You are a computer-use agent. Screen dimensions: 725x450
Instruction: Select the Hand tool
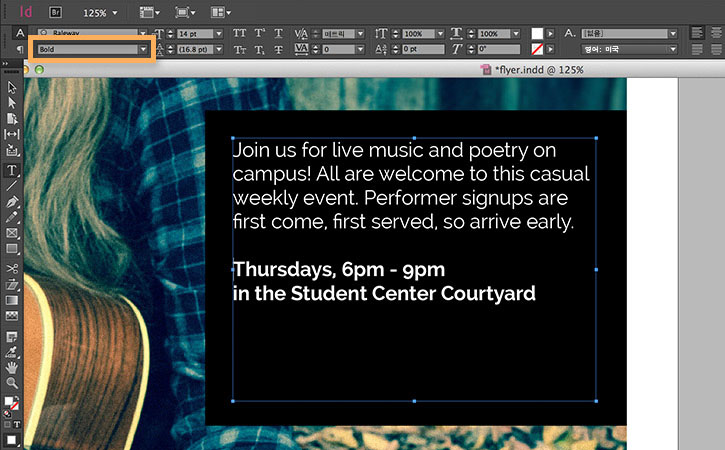tap(12, 368)
